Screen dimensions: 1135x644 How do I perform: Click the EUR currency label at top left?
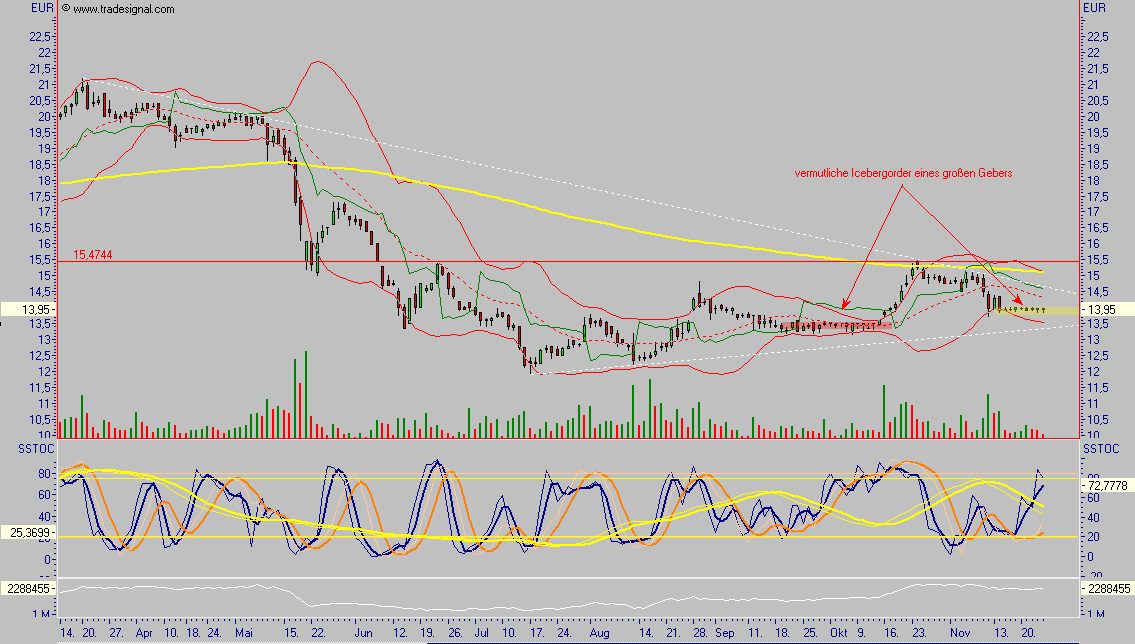click(x=42, y=8)
